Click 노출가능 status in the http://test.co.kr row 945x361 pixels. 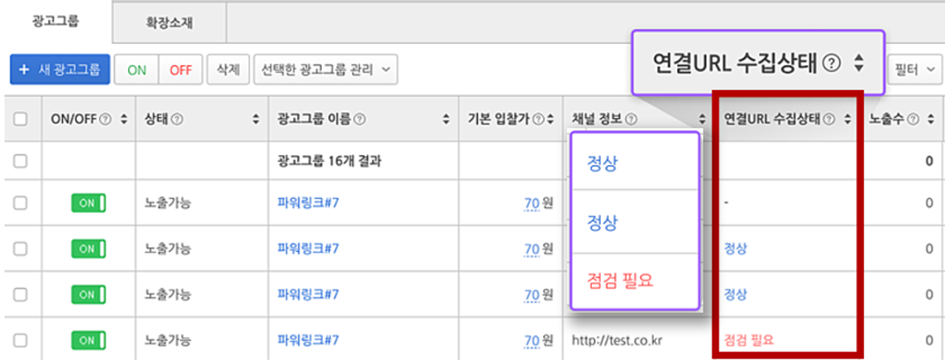tap(168, 341)
